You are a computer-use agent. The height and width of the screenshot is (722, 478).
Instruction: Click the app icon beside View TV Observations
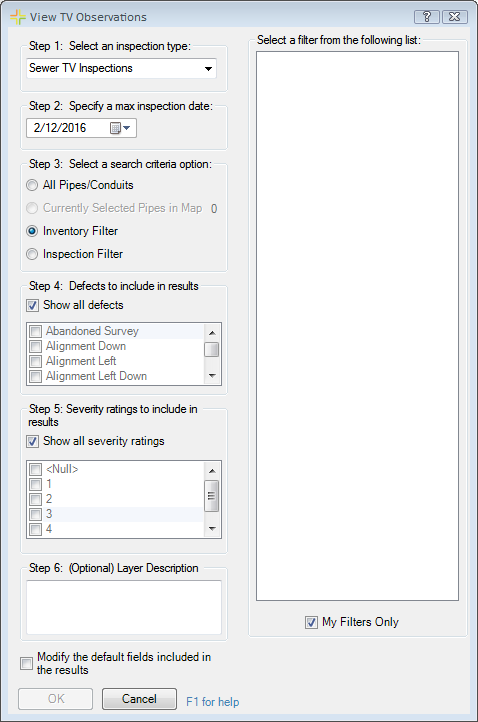(x=17, y=17)
